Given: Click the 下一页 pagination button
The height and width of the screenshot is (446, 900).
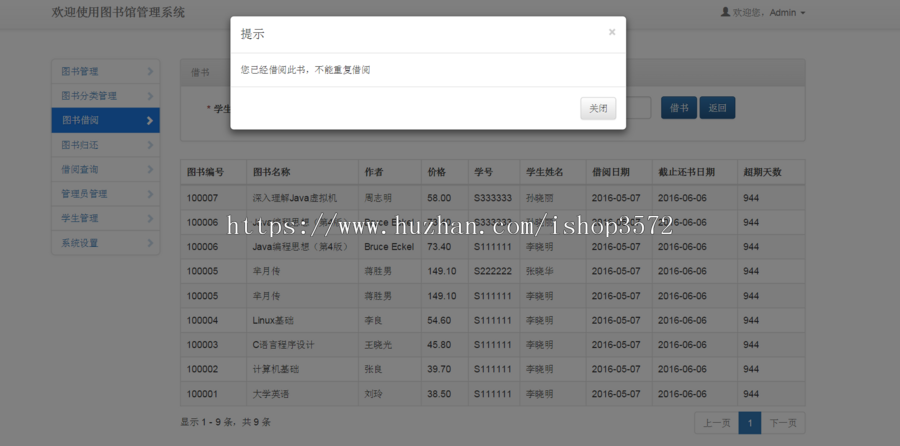Looking at the screenshot, I should click(x=783, y=423).
